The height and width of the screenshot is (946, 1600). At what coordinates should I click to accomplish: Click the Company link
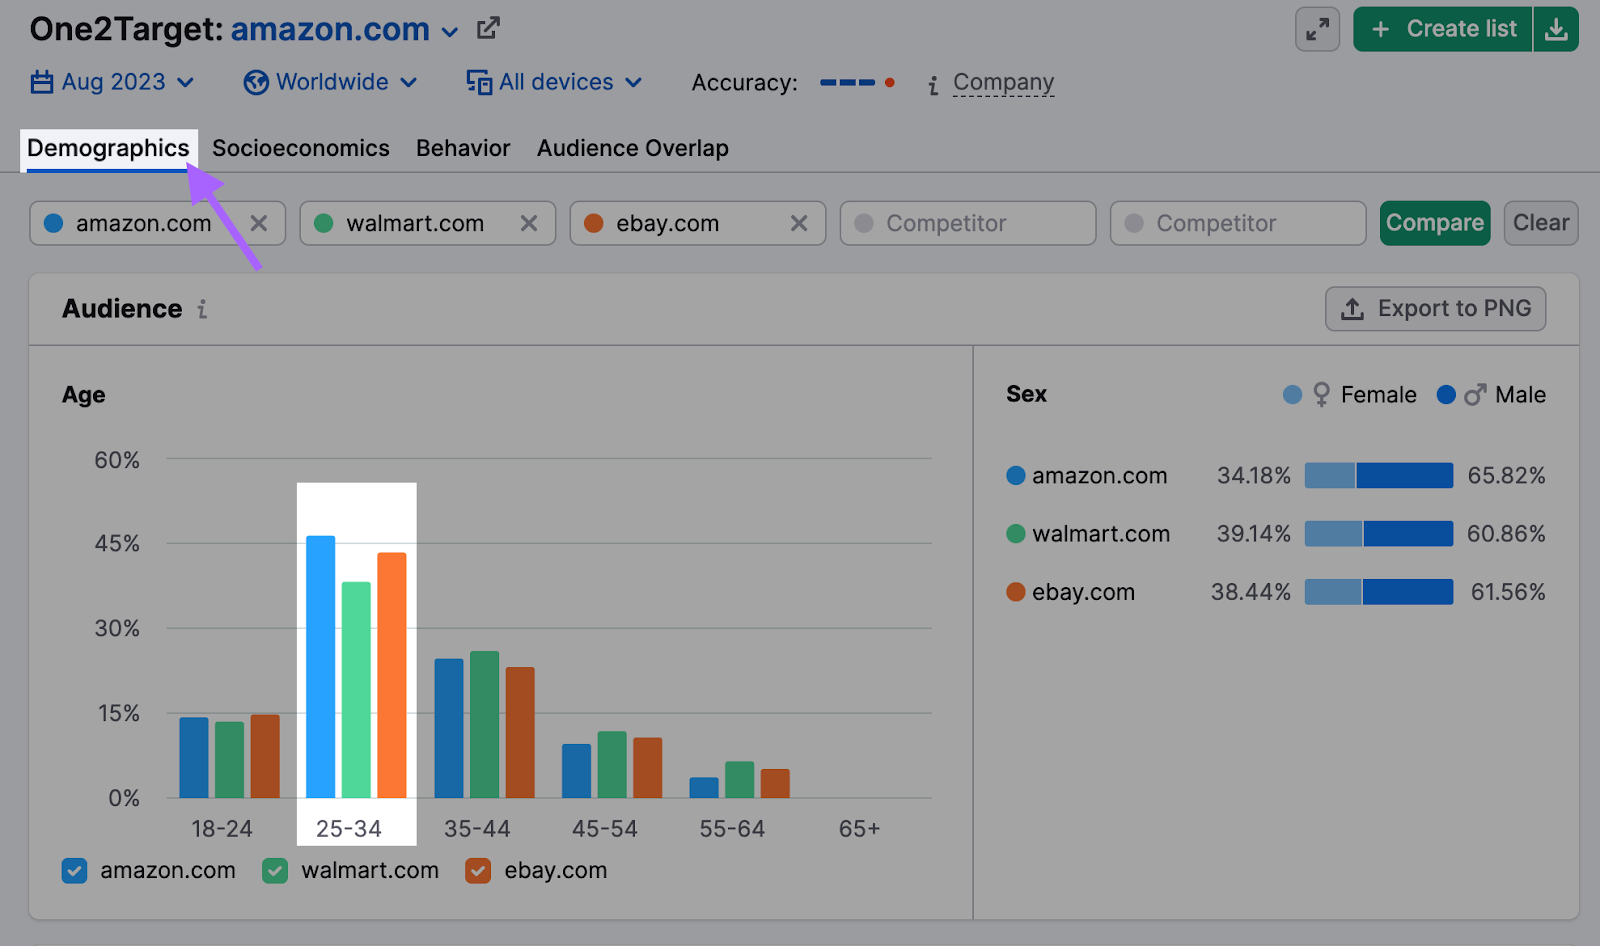pyautogui.click(x=1004, y=82)
